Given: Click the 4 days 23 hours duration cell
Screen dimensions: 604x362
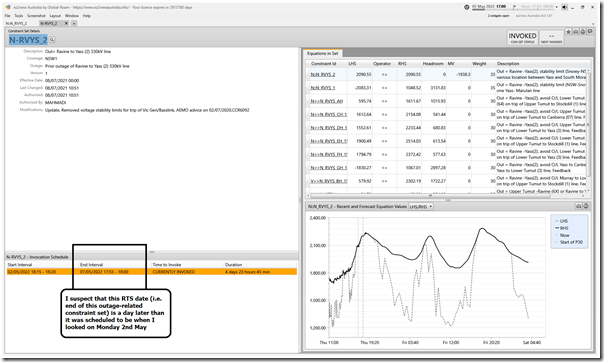Looking at the screenshot, I should coord(247,272).
